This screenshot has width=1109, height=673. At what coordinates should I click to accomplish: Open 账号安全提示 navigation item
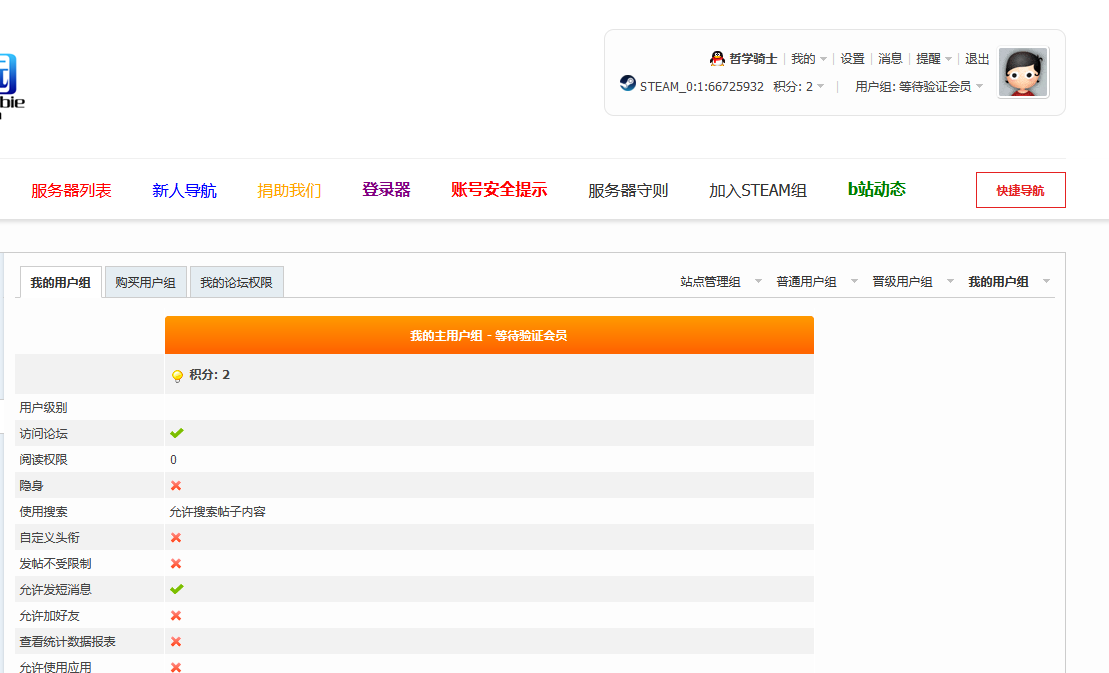tap(499, 189)
